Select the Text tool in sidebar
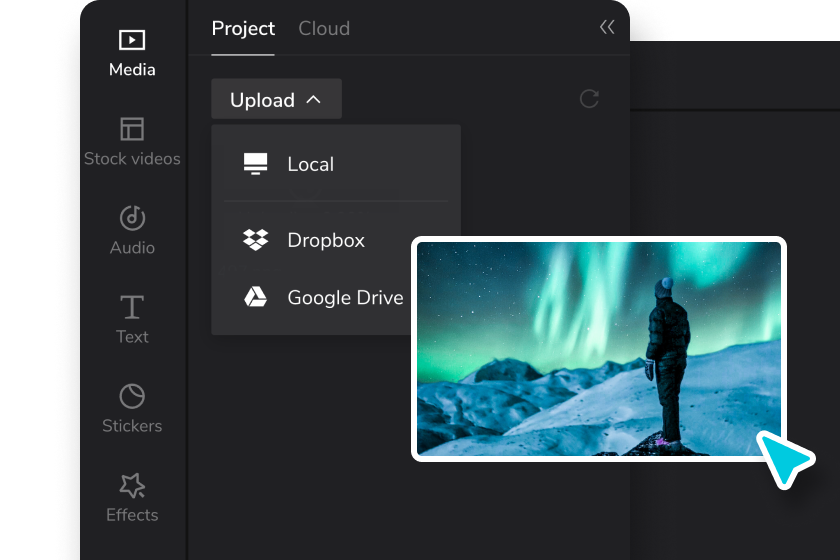Viewport: 840px width, 560px height. coord(132,319)
